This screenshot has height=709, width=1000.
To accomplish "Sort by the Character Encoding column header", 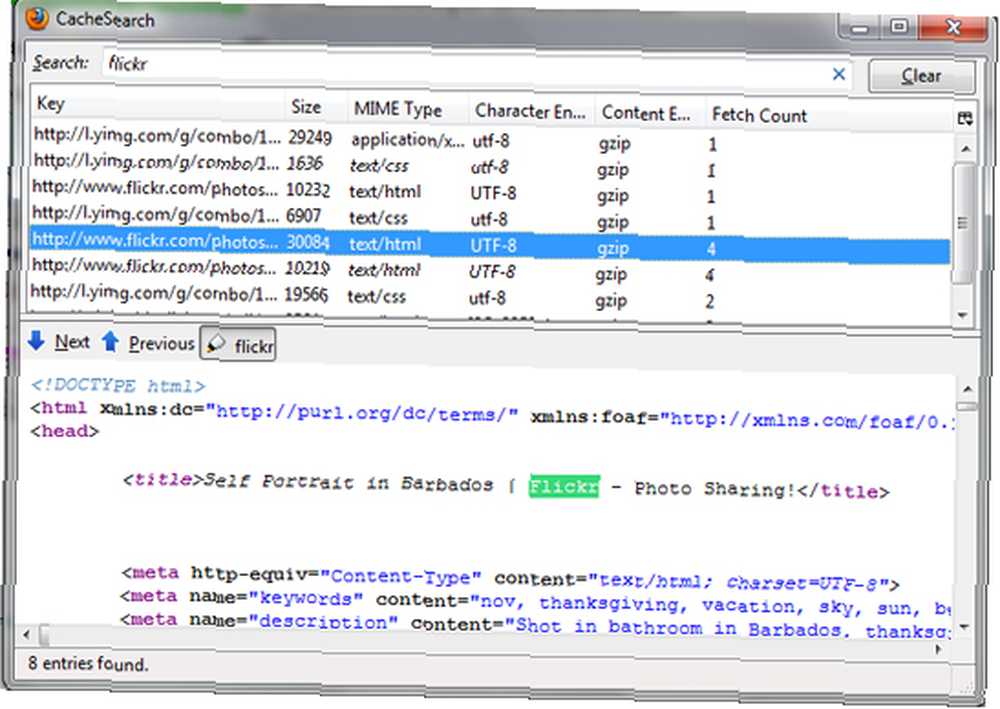I will tap(531, 112).
